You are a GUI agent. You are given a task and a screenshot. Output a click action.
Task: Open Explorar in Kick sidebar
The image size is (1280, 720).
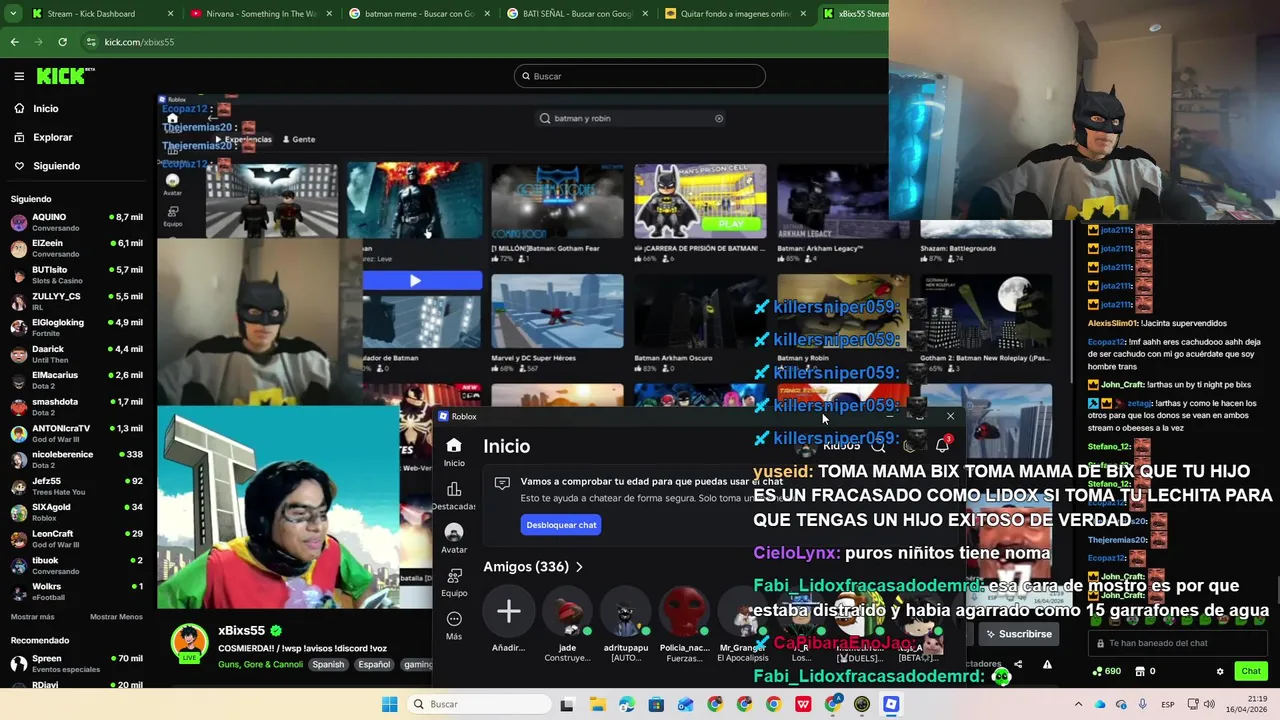tap(52, 137)
